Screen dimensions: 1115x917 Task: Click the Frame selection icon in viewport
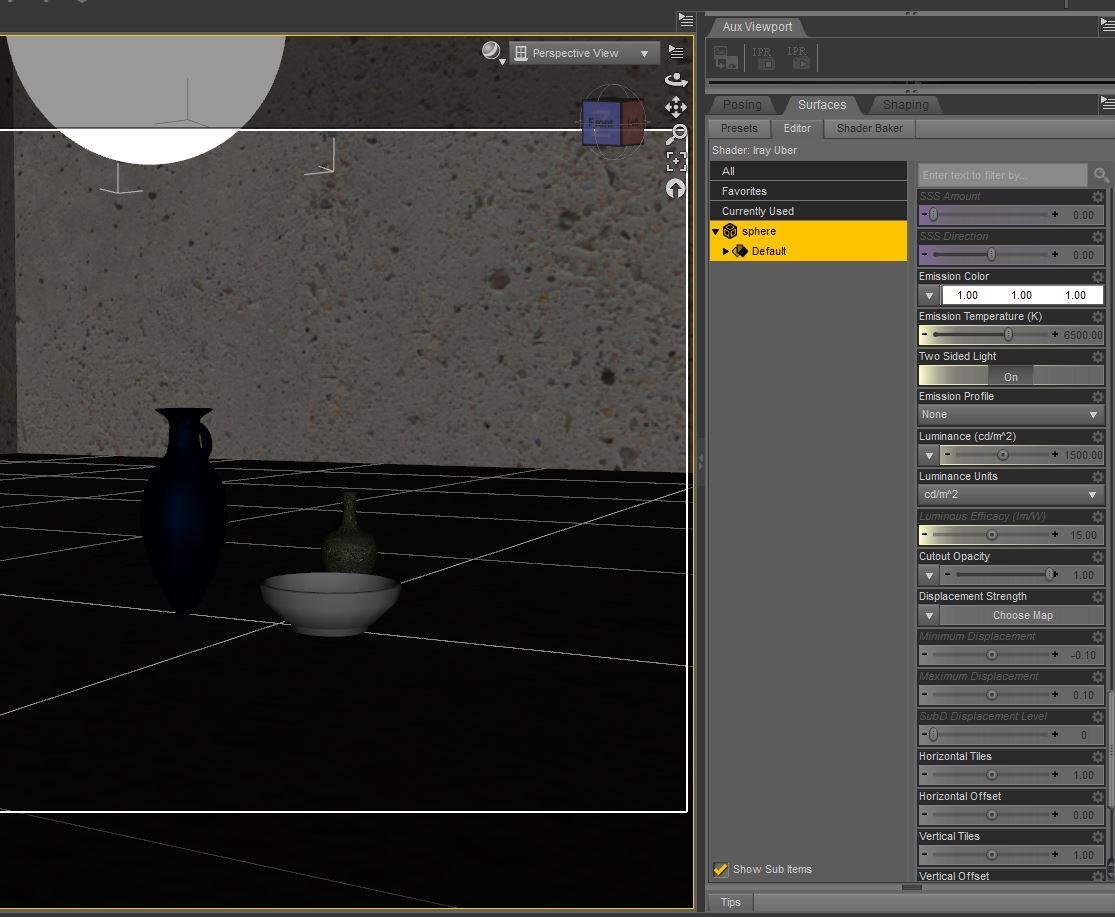676,161
